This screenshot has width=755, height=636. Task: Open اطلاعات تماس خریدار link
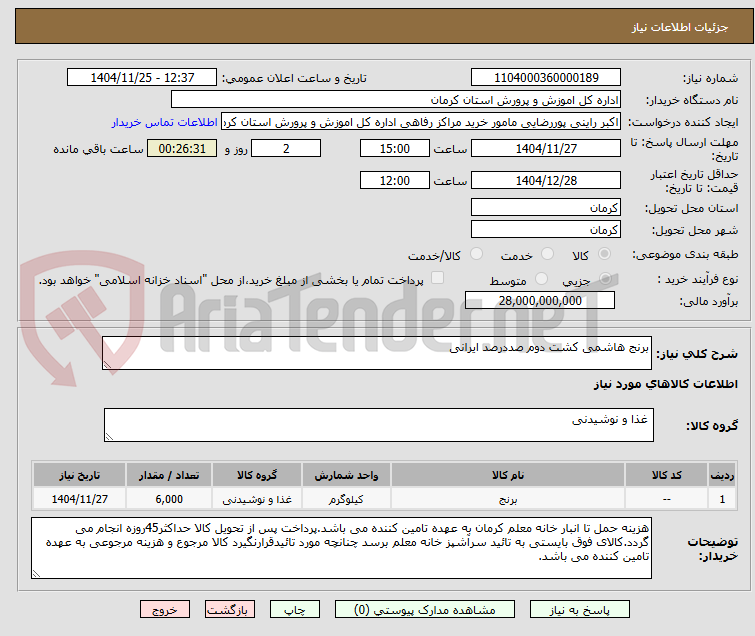point(165,122)
